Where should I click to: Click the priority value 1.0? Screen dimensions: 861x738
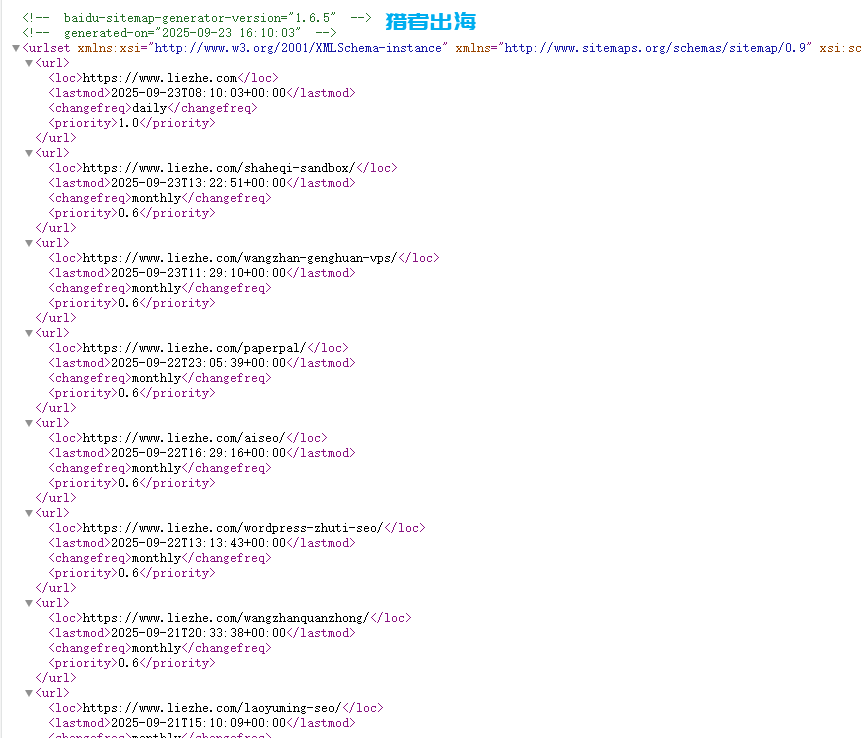tap(128, 123)
